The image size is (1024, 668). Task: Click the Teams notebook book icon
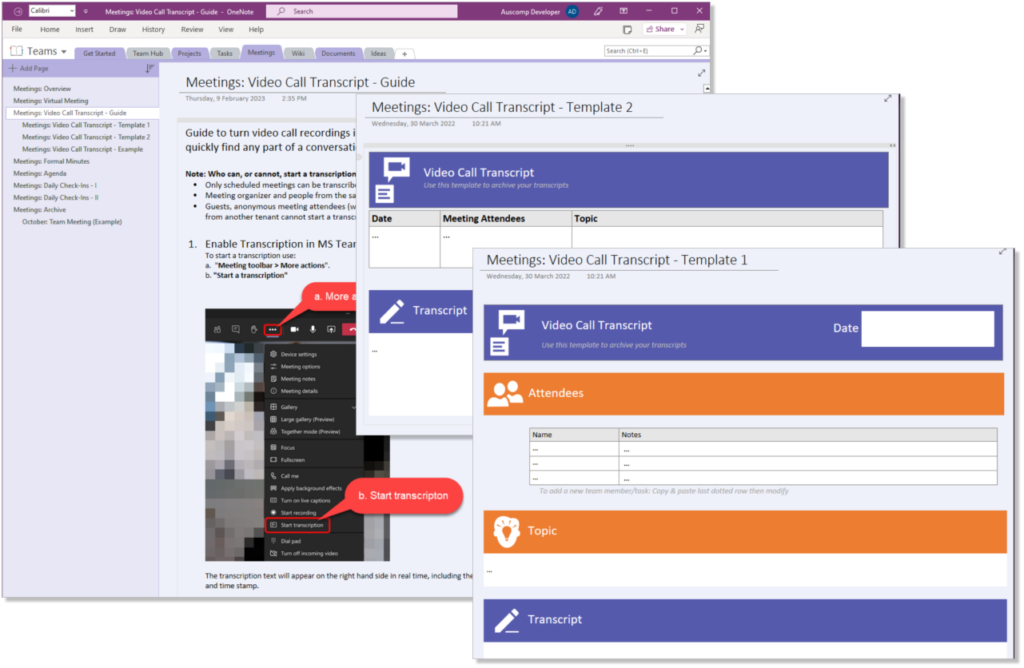tap(16, 51)
